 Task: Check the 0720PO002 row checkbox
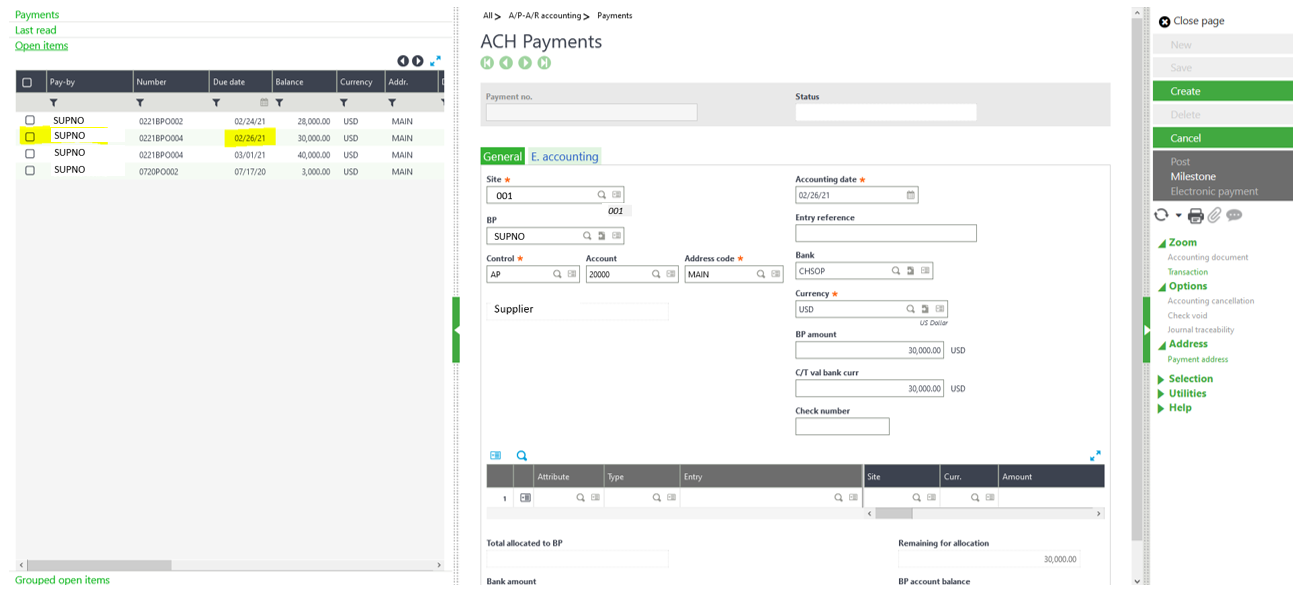(x=30, y=171)
